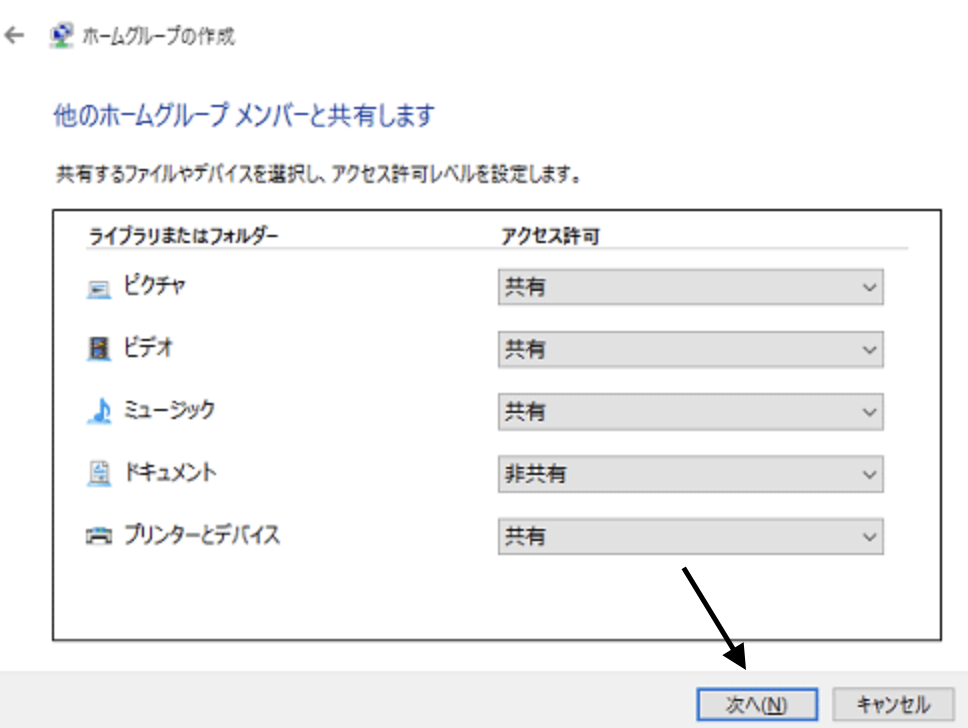Viewport: 968px width, 728px height.
Task: Open the ビデオ access permission dropdown
Action: coord(690,350)
